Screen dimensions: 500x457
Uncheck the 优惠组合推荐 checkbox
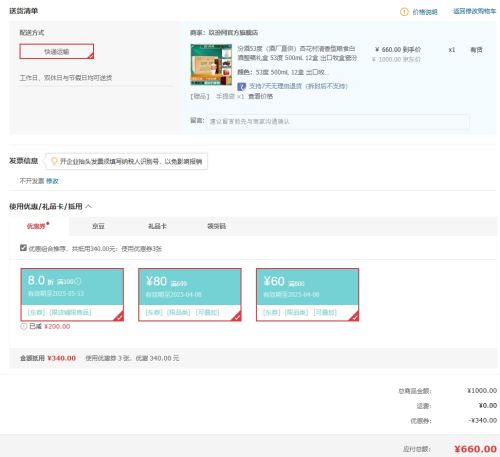click(23, 248)
